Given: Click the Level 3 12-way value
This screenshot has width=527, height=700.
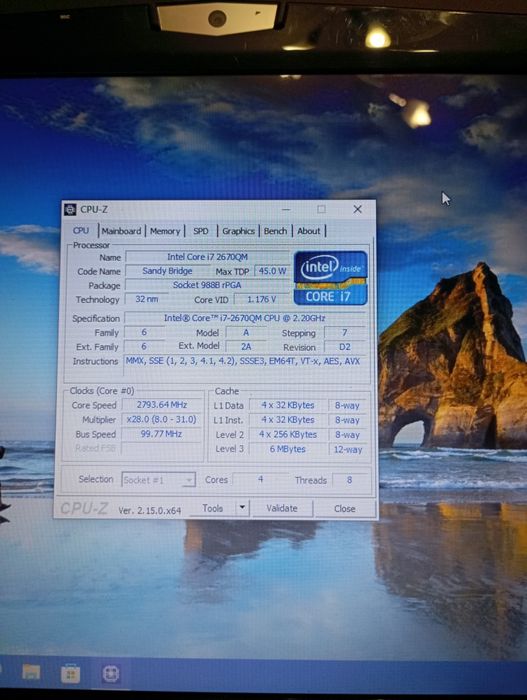Looking at the screenshot, I should click(x=348, y=450).
